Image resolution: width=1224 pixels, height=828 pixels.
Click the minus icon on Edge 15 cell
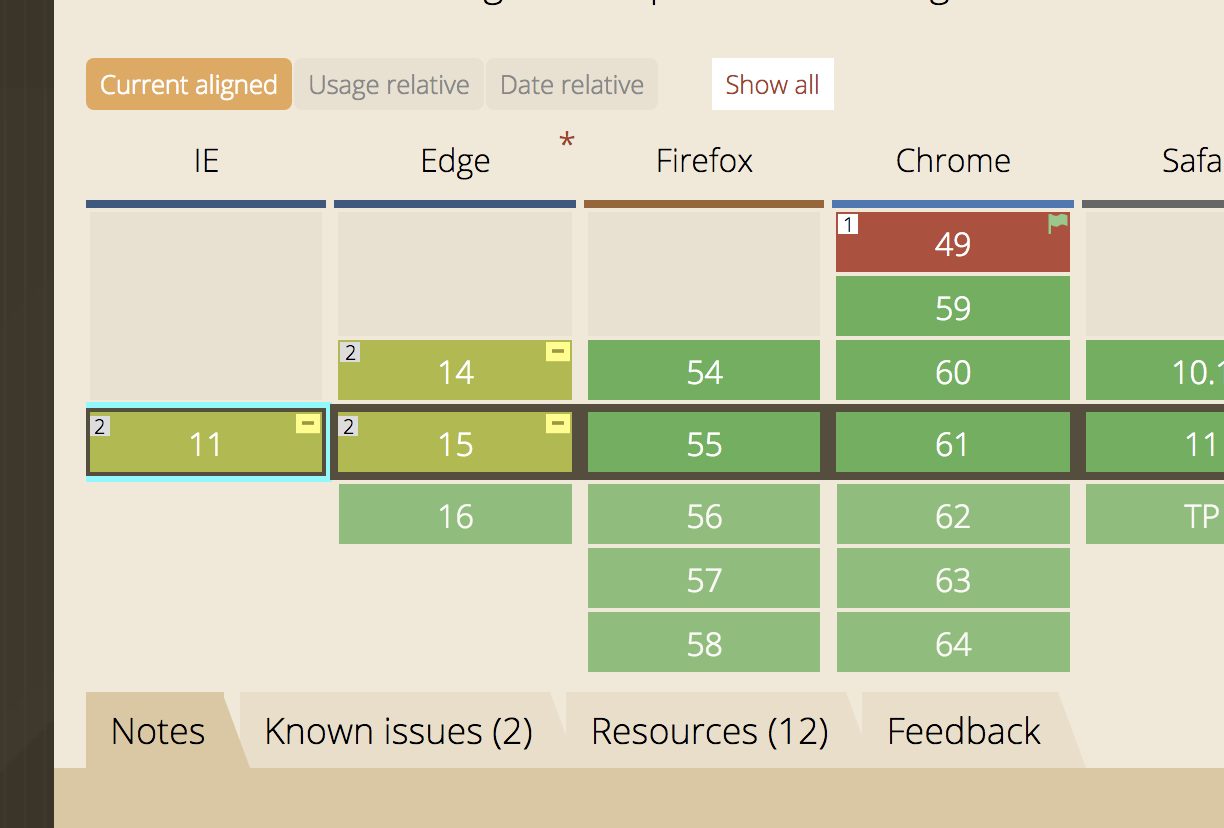(x=558, y=424)
